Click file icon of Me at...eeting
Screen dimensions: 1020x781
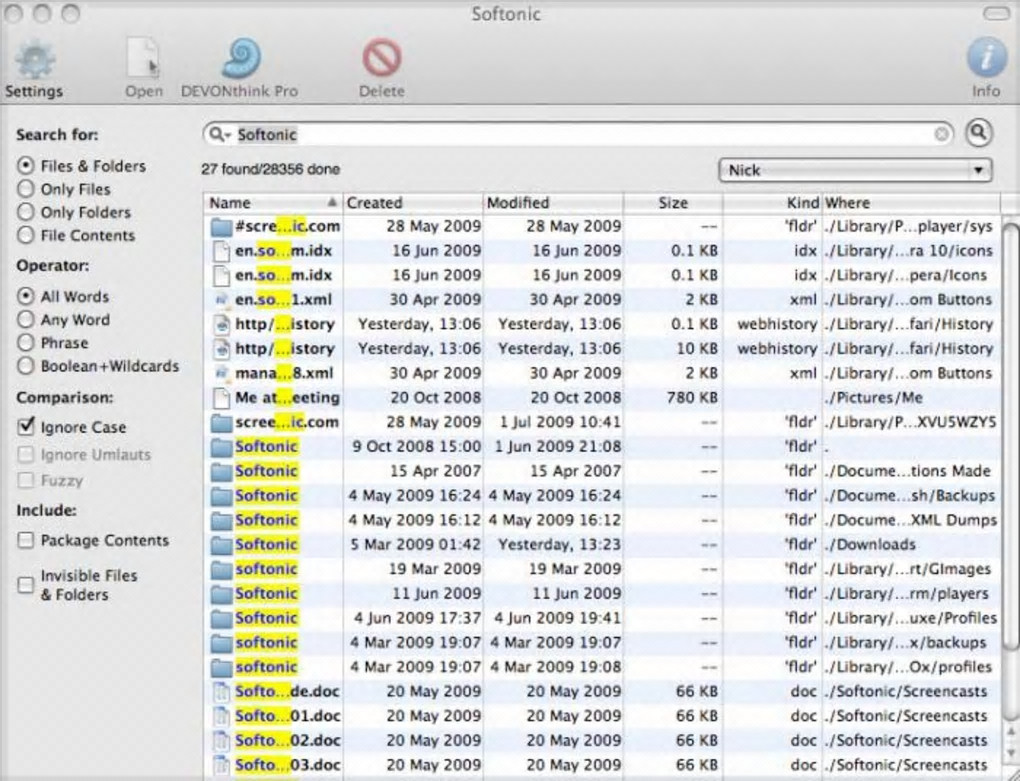pos(222,398)
